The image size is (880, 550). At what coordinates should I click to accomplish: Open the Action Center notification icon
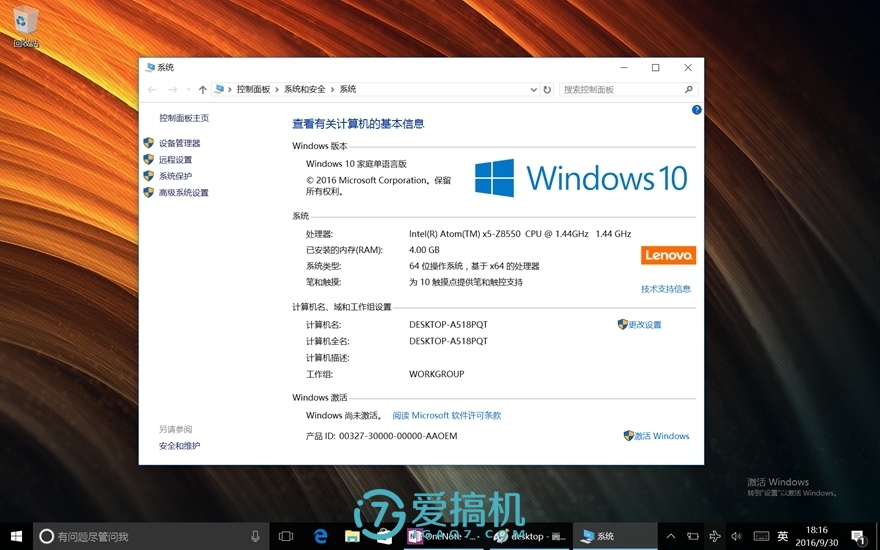[858, 537]
